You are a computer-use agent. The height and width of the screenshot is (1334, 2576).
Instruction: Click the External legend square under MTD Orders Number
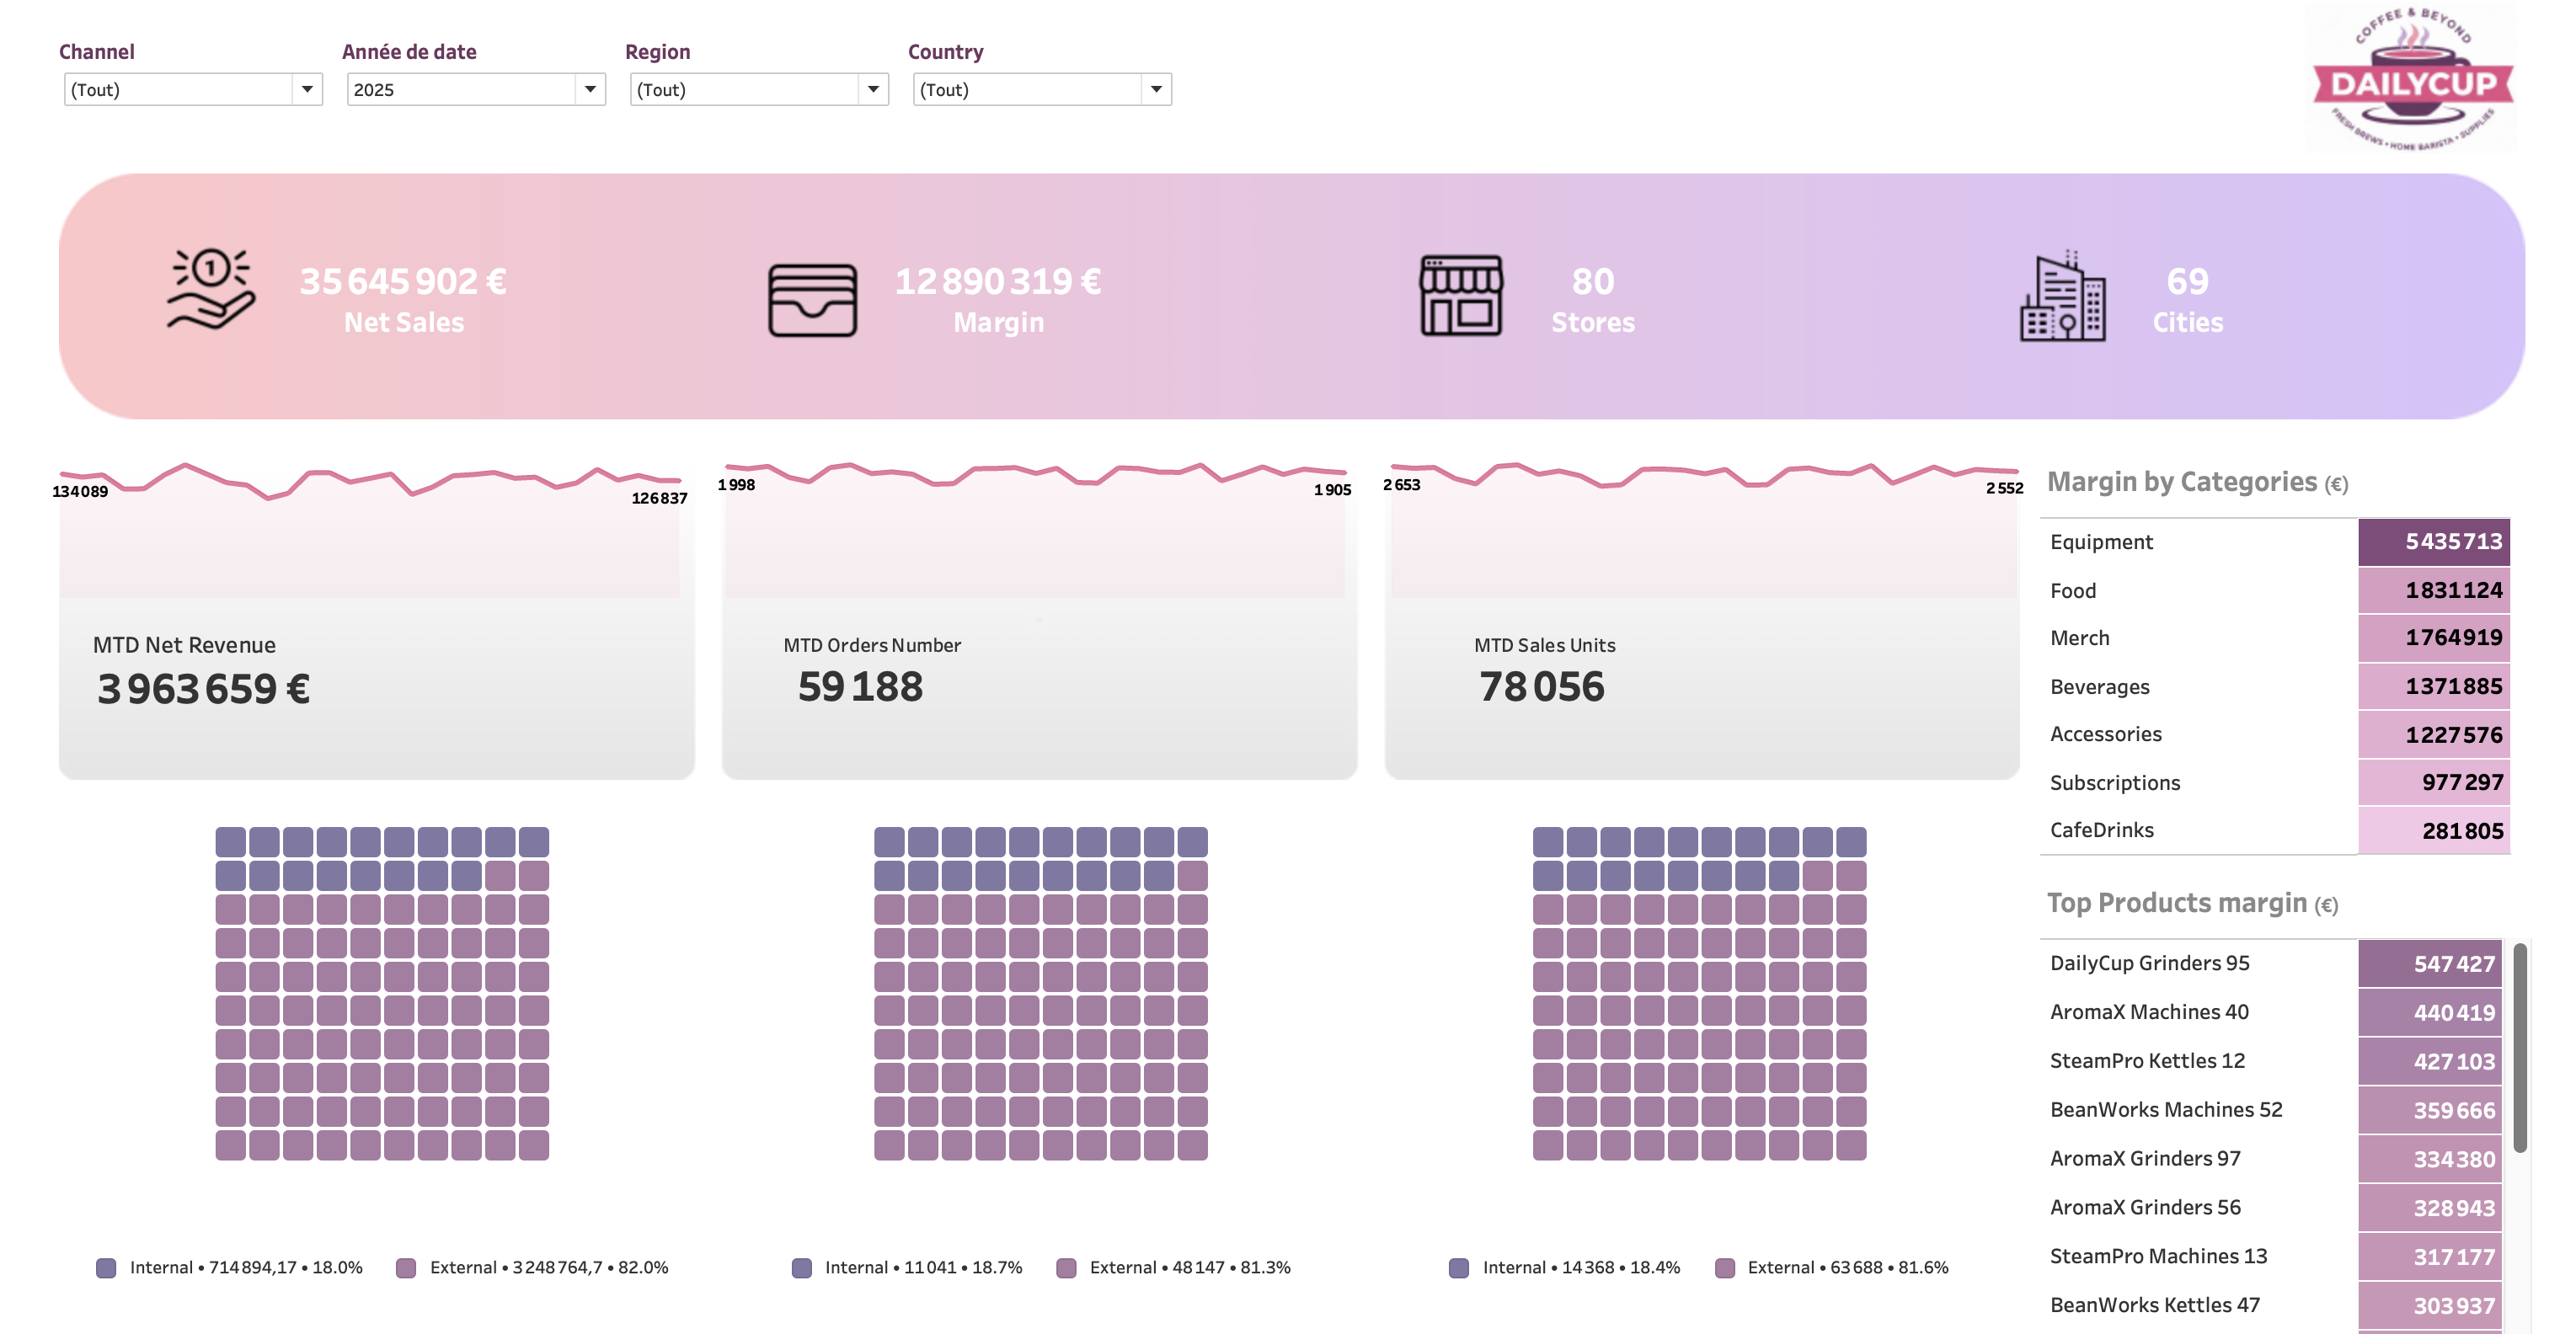1068,1267
